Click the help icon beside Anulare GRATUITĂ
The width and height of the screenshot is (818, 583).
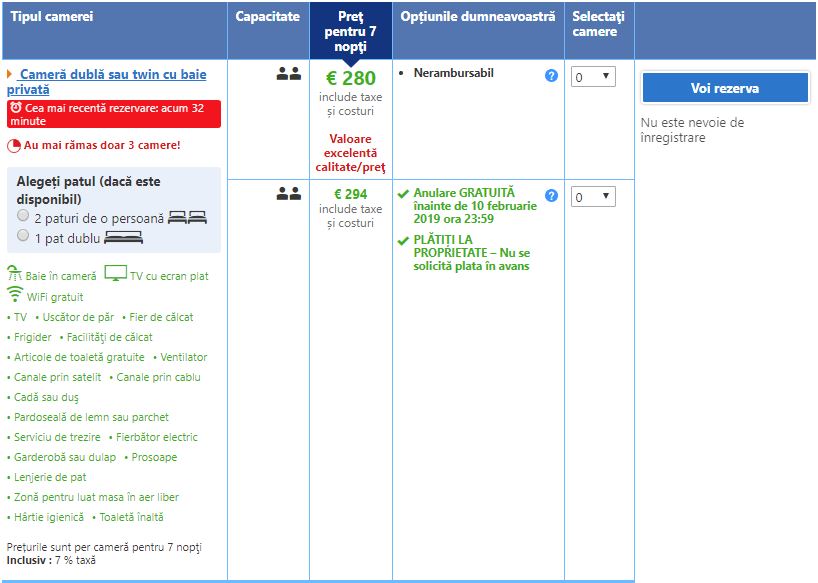551,196
